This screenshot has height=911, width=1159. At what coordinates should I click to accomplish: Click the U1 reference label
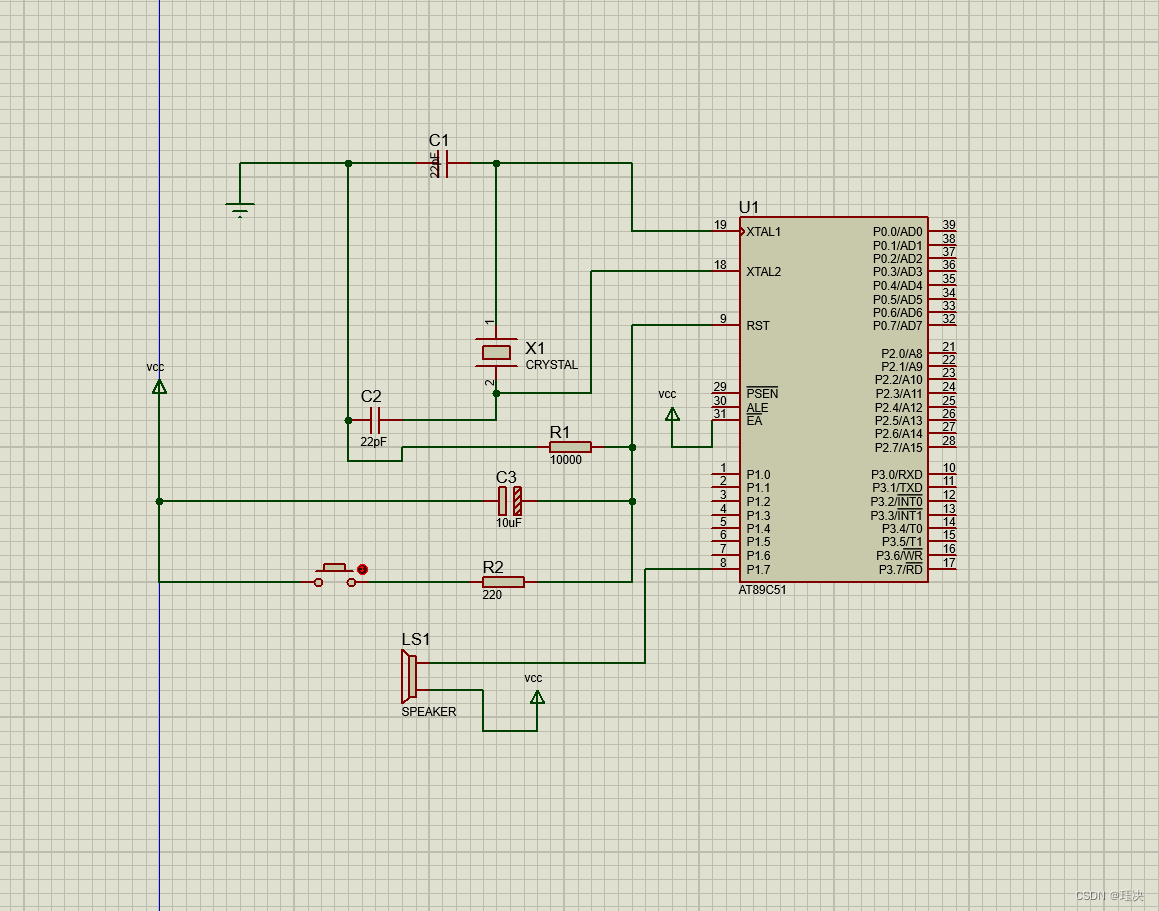749,206
